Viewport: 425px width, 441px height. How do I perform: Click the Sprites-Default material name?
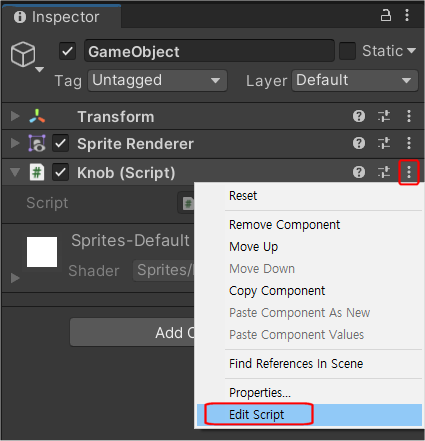tap(130, 240)
